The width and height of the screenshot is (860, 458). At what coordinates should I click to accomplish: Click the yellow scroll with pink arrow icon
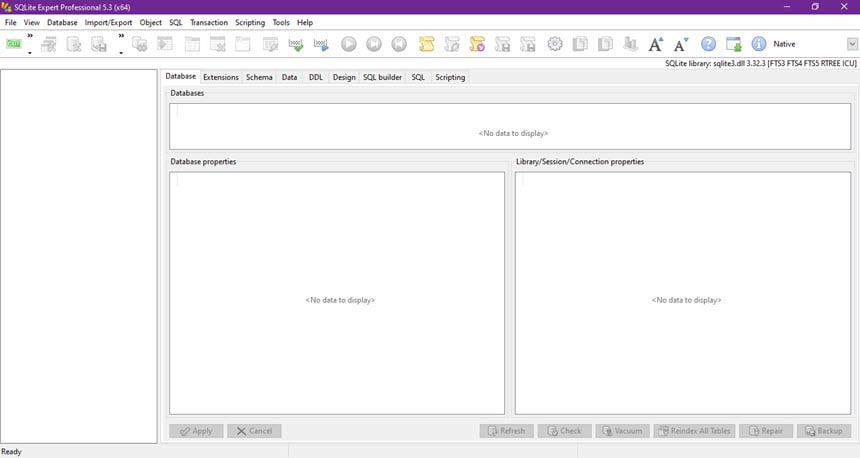tap(477, 44)
